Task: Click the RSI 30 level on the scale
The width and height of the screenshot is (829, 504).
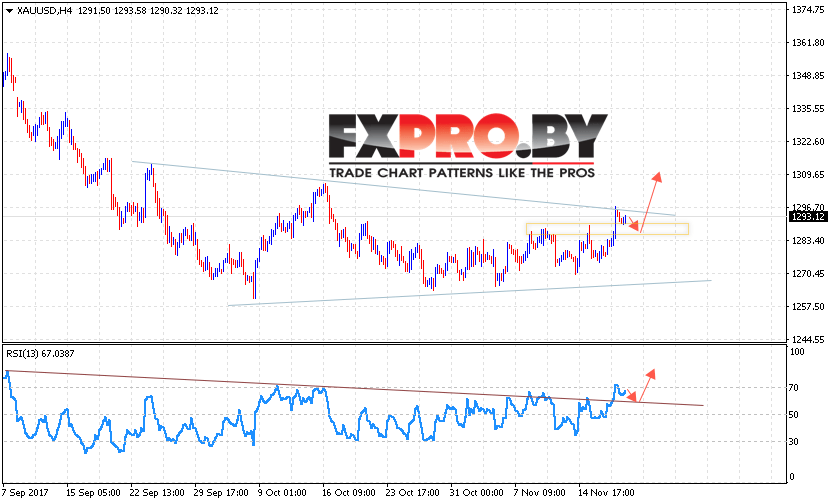Action: [793, 442]
